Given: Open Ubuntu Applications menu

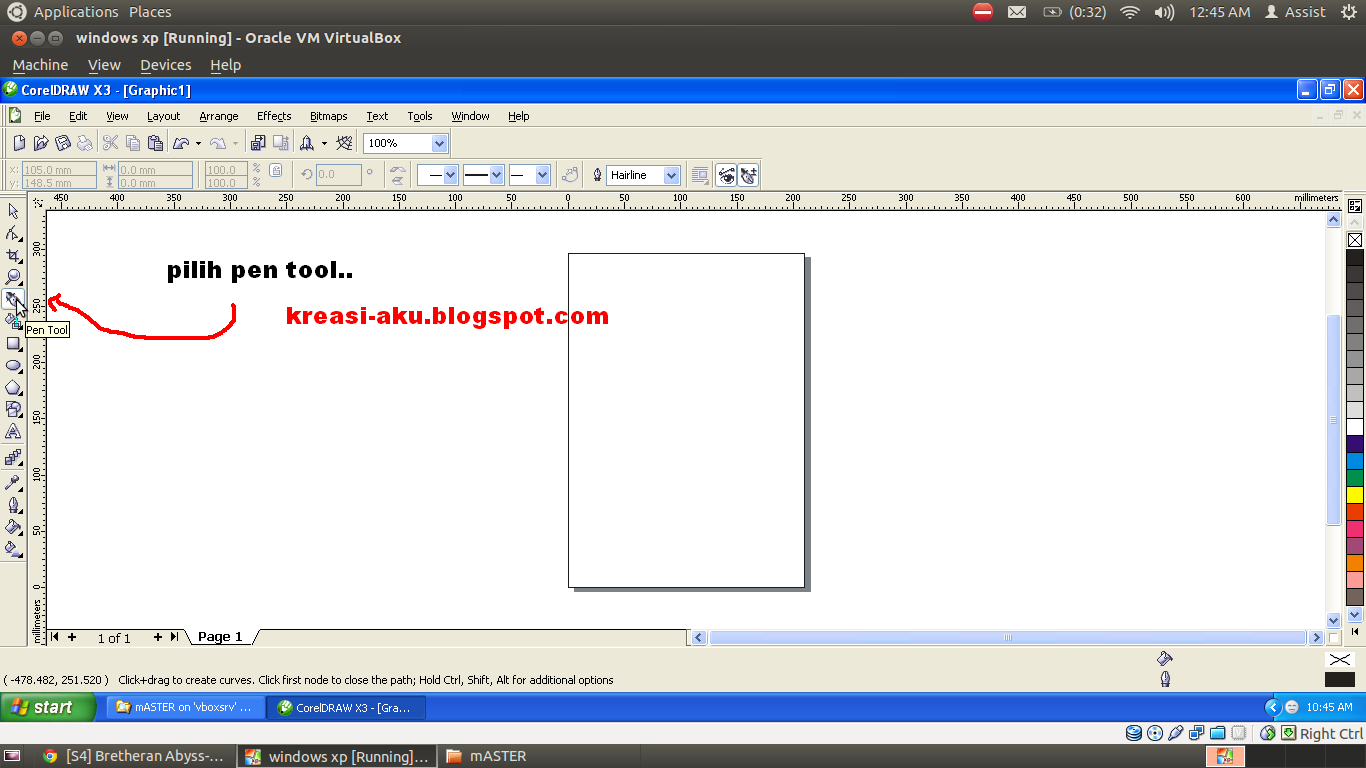Looking at the screenshot, I should point(76,12).
